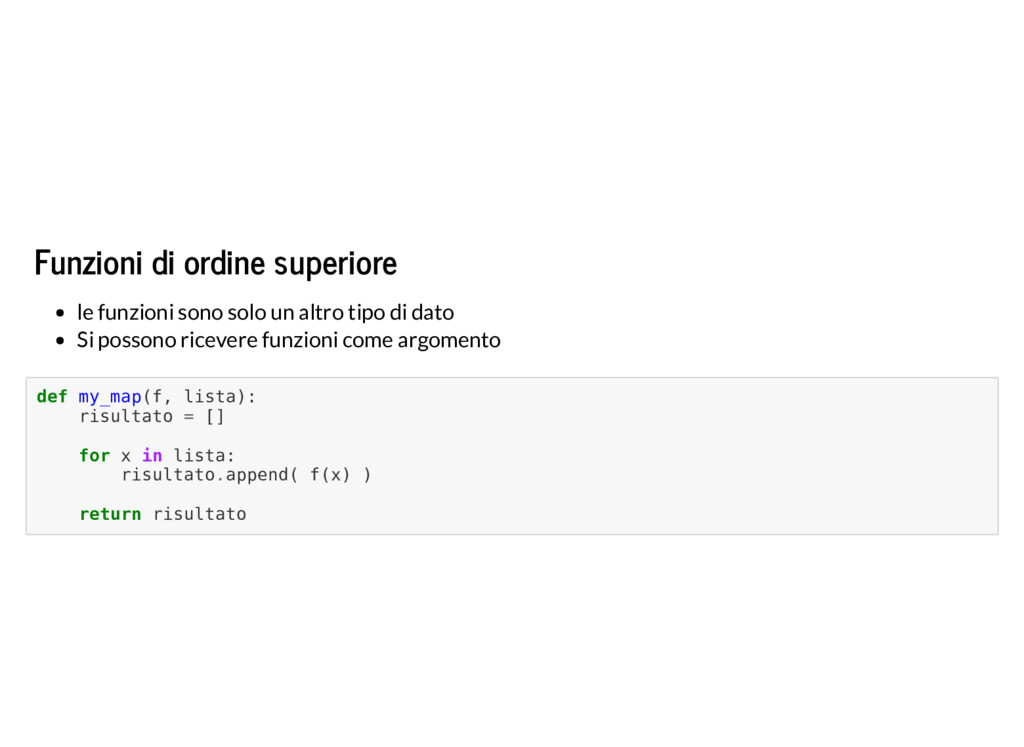The width and height of the screenshot is (1024, 747).
Task: Click the word lista: in the loop
Action: pos(204,455)
